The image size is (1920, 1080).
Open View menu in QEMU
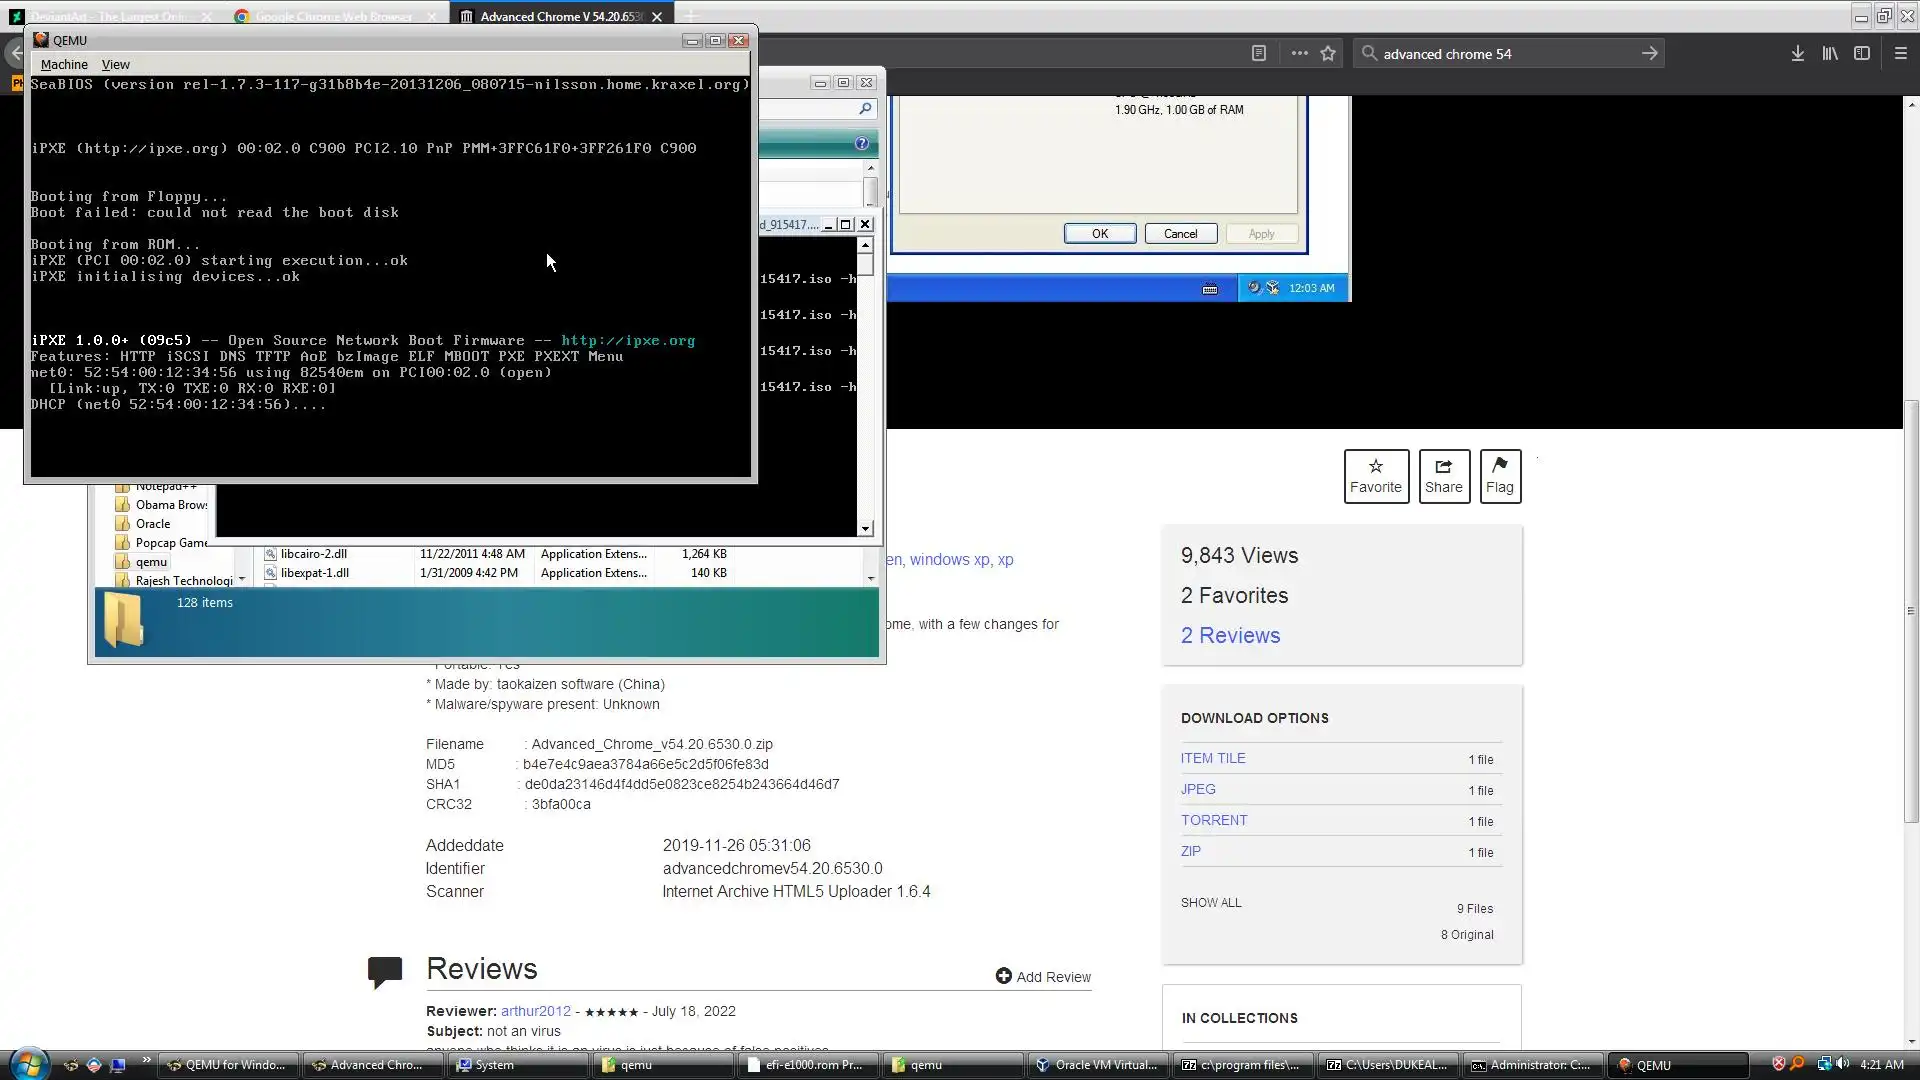(115, 64)
